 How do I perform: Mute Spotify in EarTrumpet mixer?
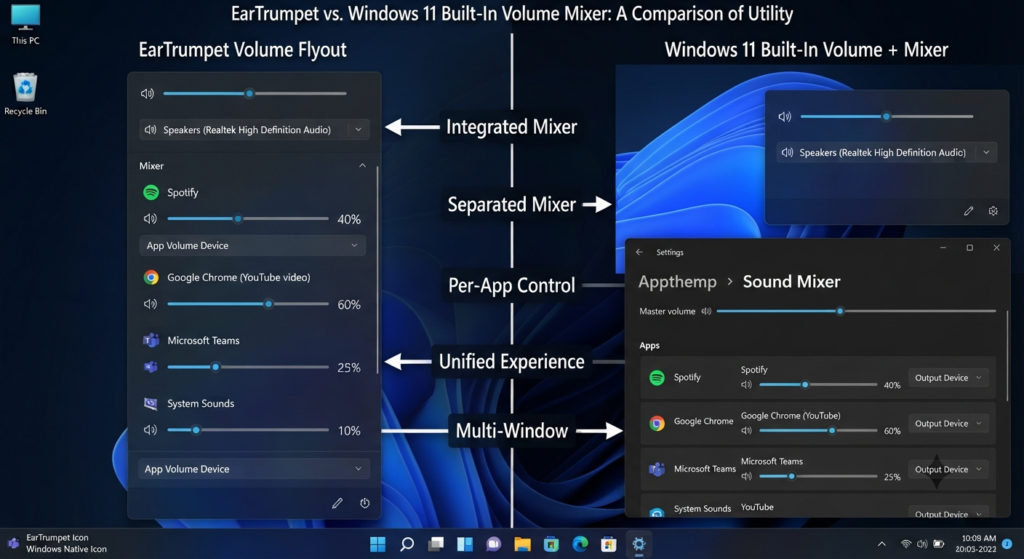(150, 219)
